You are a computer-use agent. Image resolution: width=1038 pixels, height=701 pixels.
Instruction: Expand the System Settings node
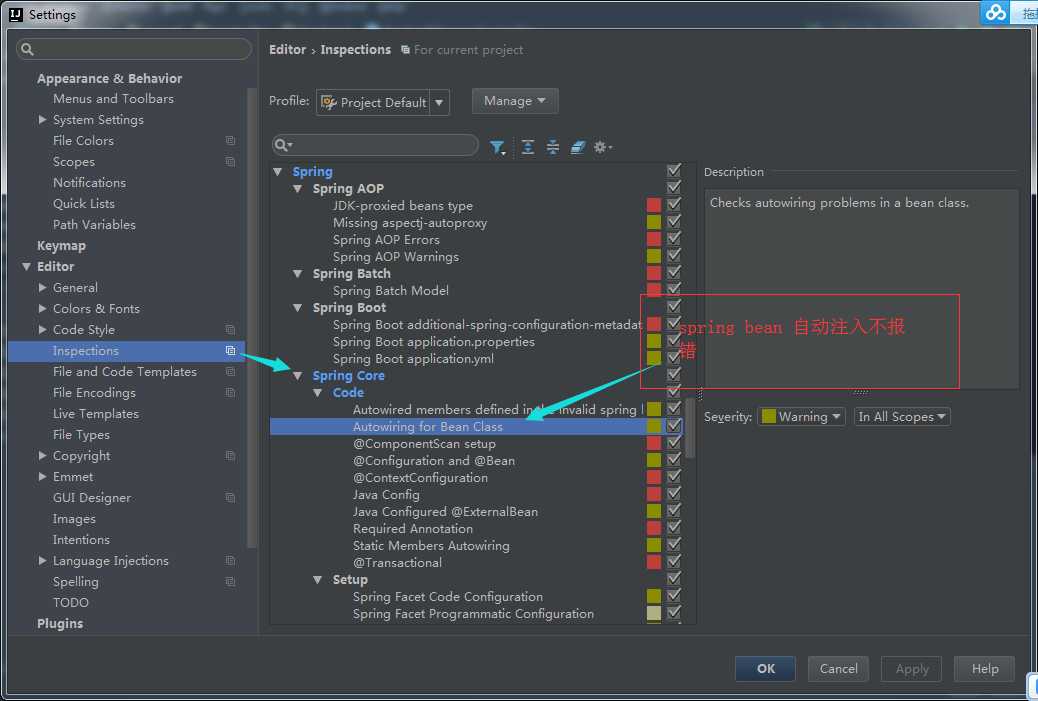click(x=42, y=119)
